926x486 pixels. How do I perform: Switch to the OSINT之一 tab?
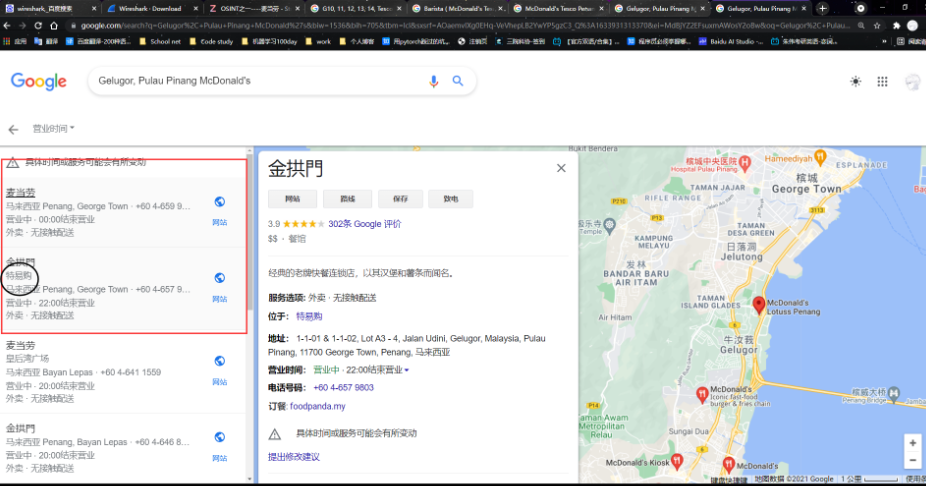coord(254,9)
